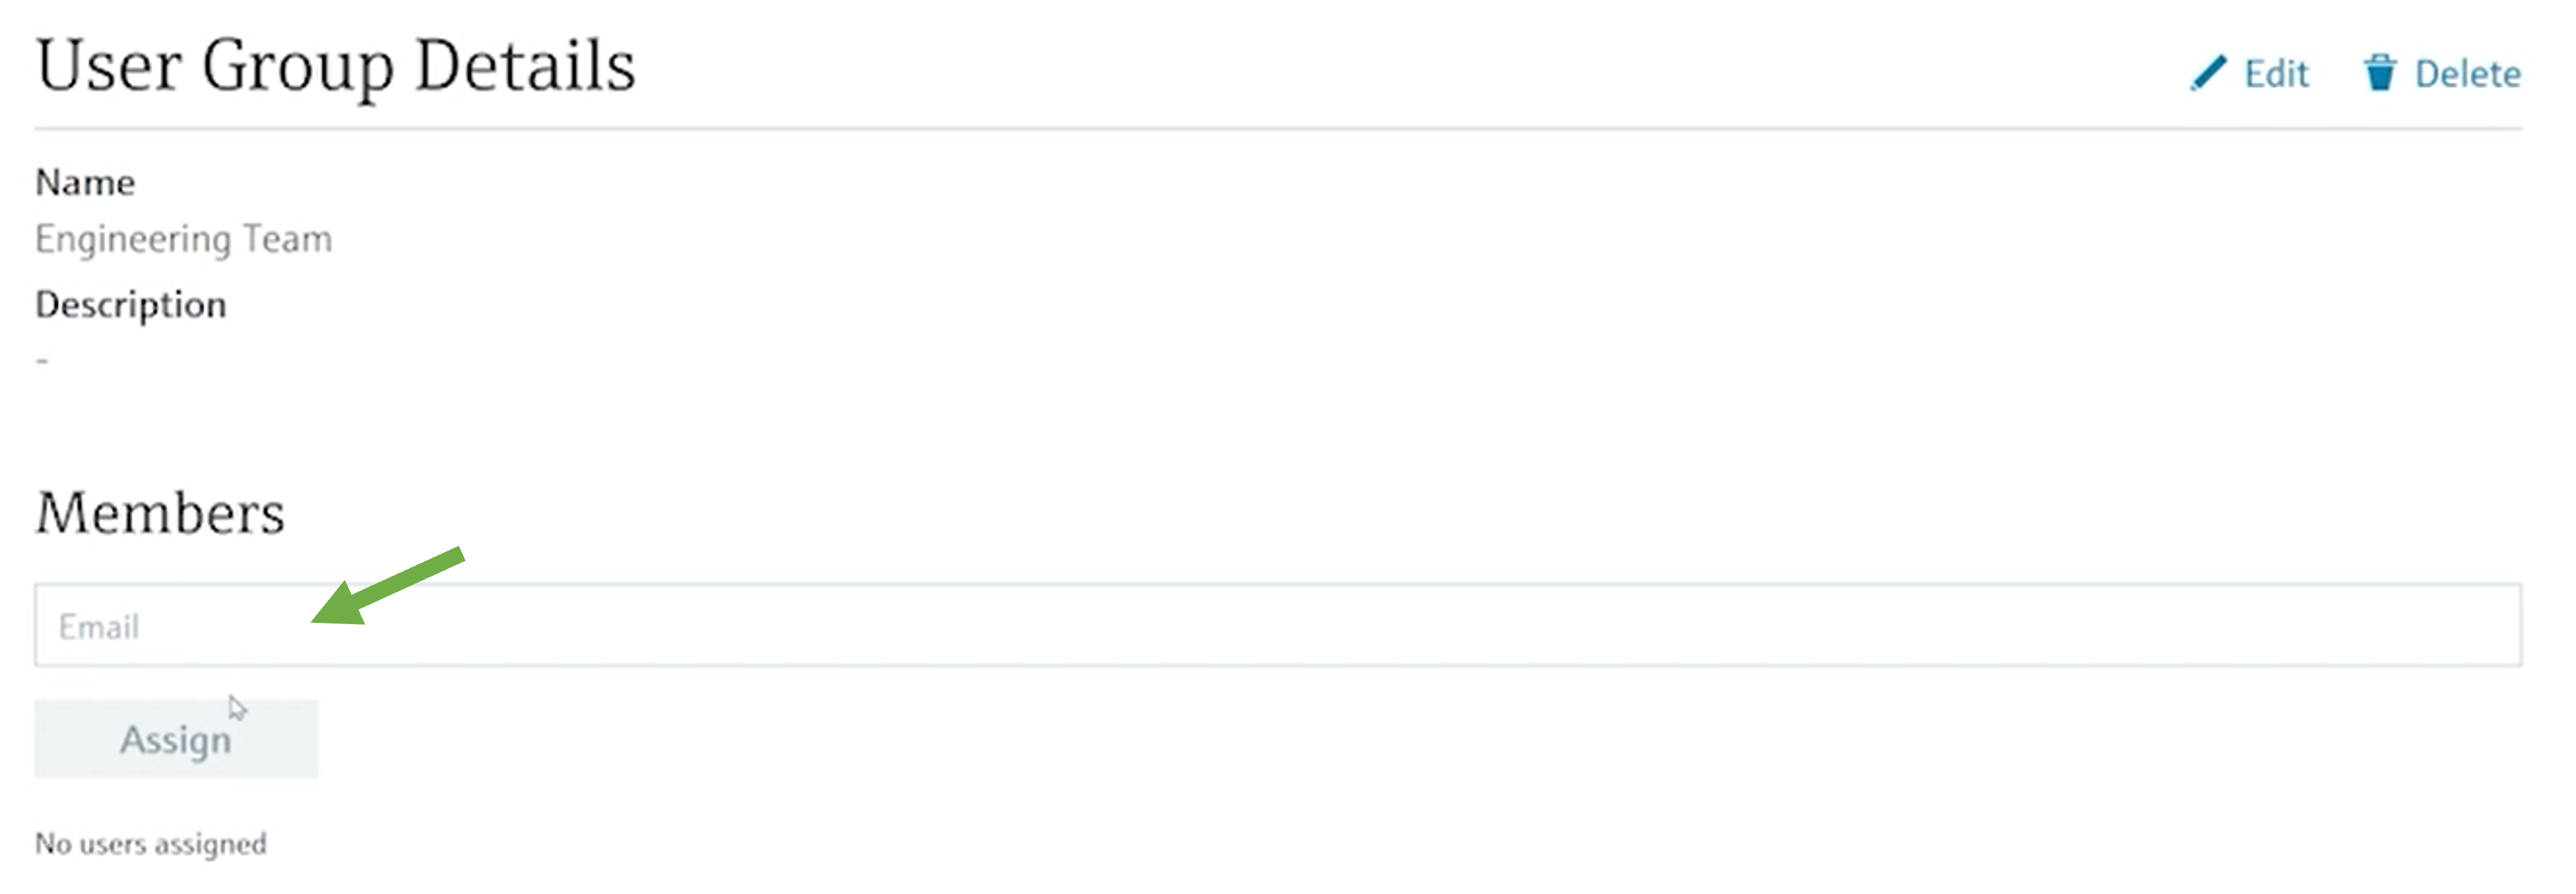Click the "No users assigned" message
Viewport: 2576px width, 894px height.
[x=150, y=844]
